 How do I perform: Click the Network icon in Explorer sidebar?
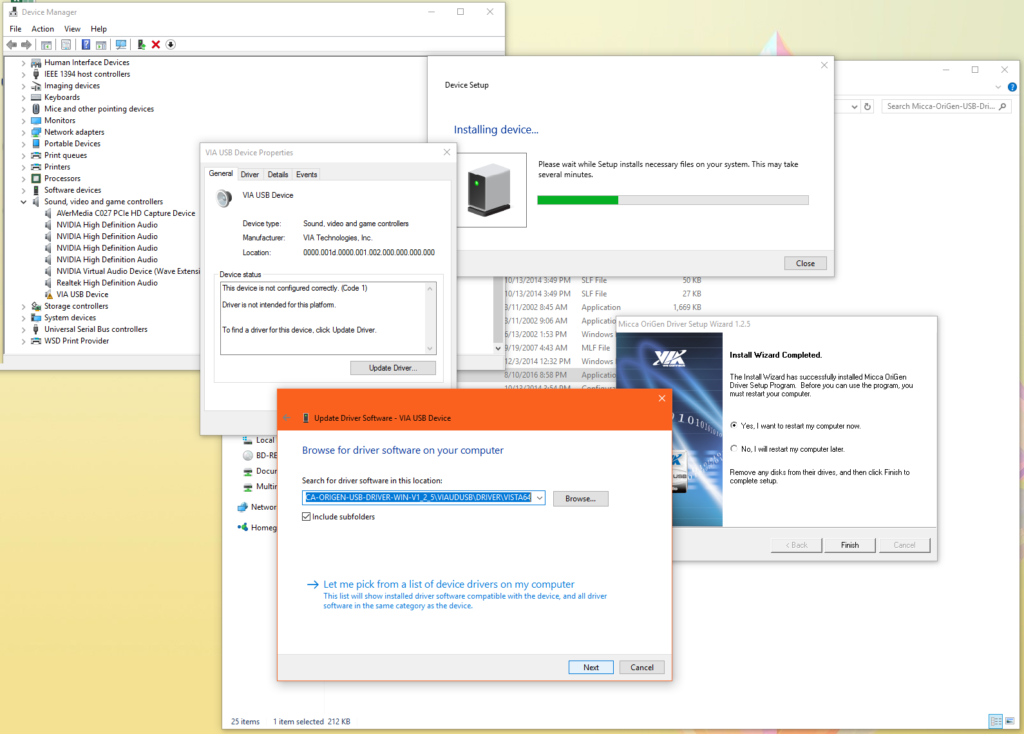pos(243,507)
